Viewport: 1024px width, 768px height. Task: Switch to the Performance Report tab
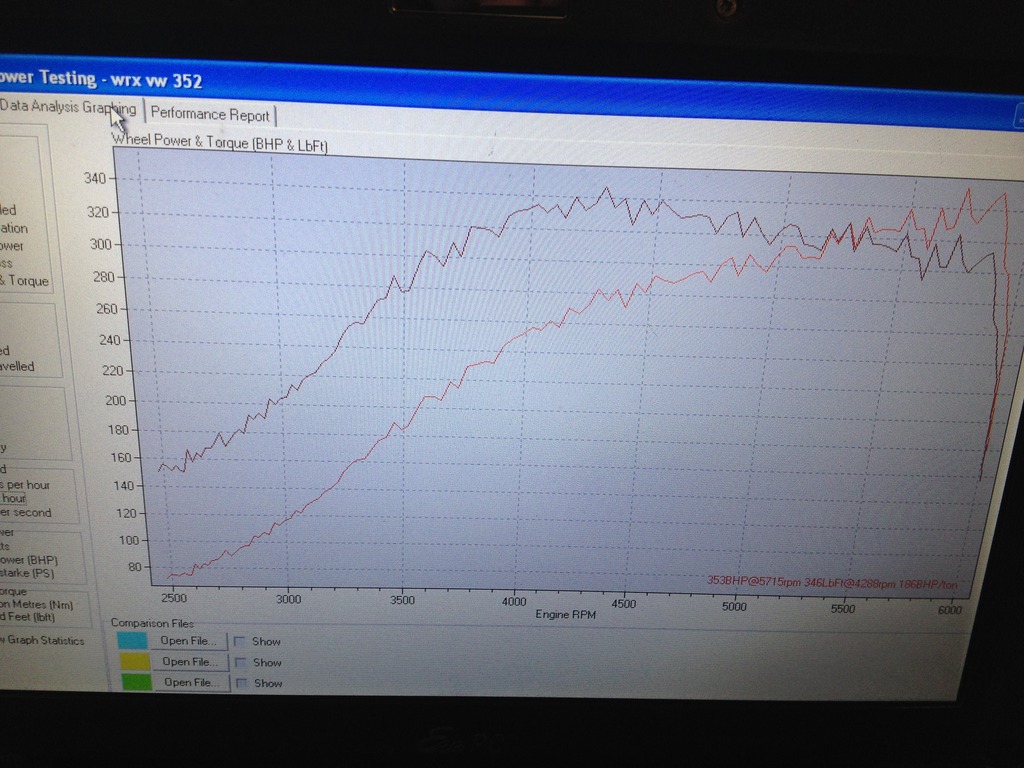pos(209,114)
